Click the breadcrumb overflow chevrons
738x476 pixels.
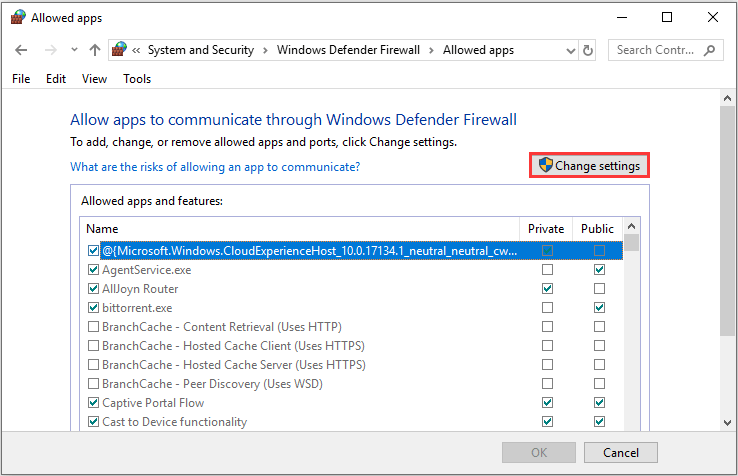pyautogui.click(x=136, y=50)
